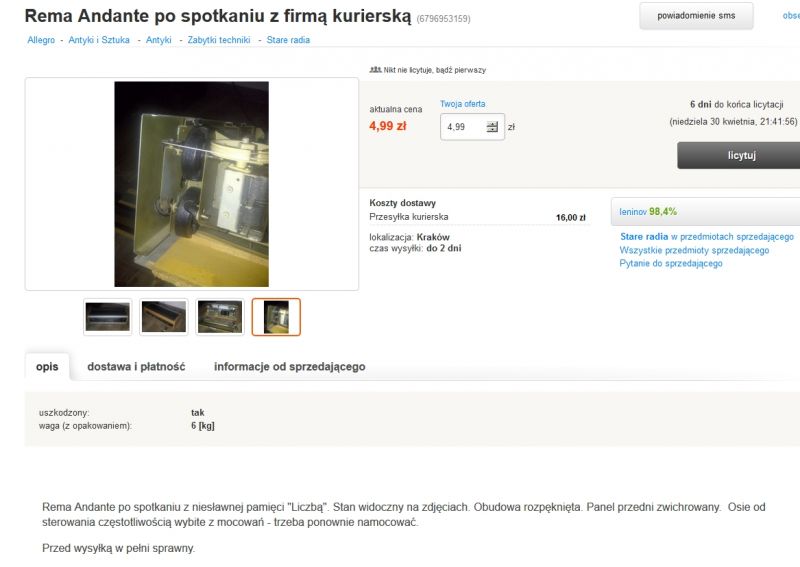Click the bid amount stepper arrows

click(492, 127)
